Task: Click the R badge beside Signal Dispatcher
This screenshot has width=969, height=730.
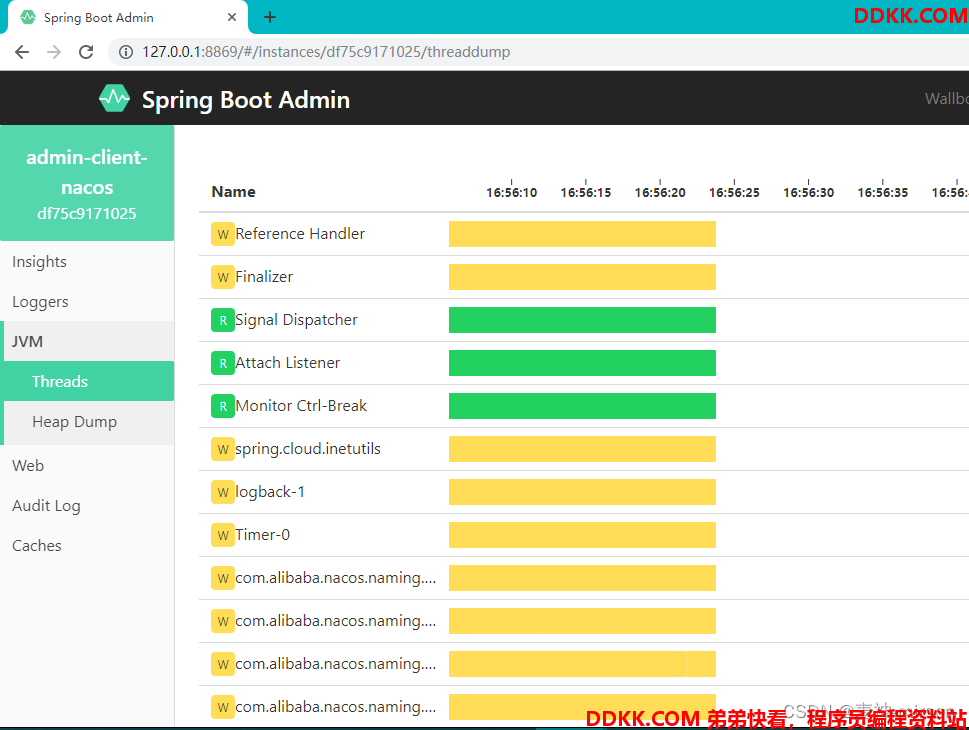Action: pos(222,320)
